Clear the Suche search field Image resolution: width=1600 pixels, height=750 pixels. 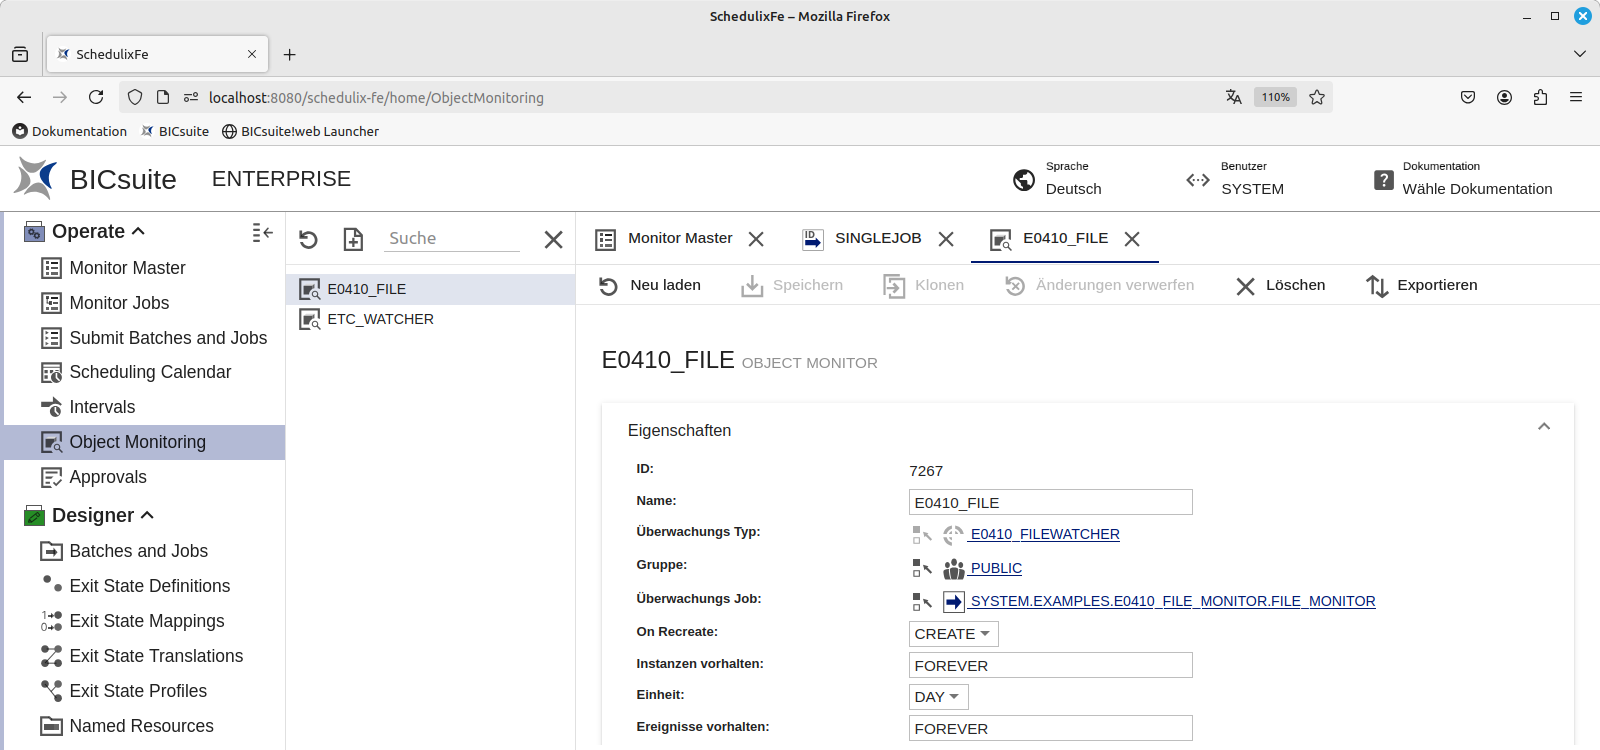(553, 239)
